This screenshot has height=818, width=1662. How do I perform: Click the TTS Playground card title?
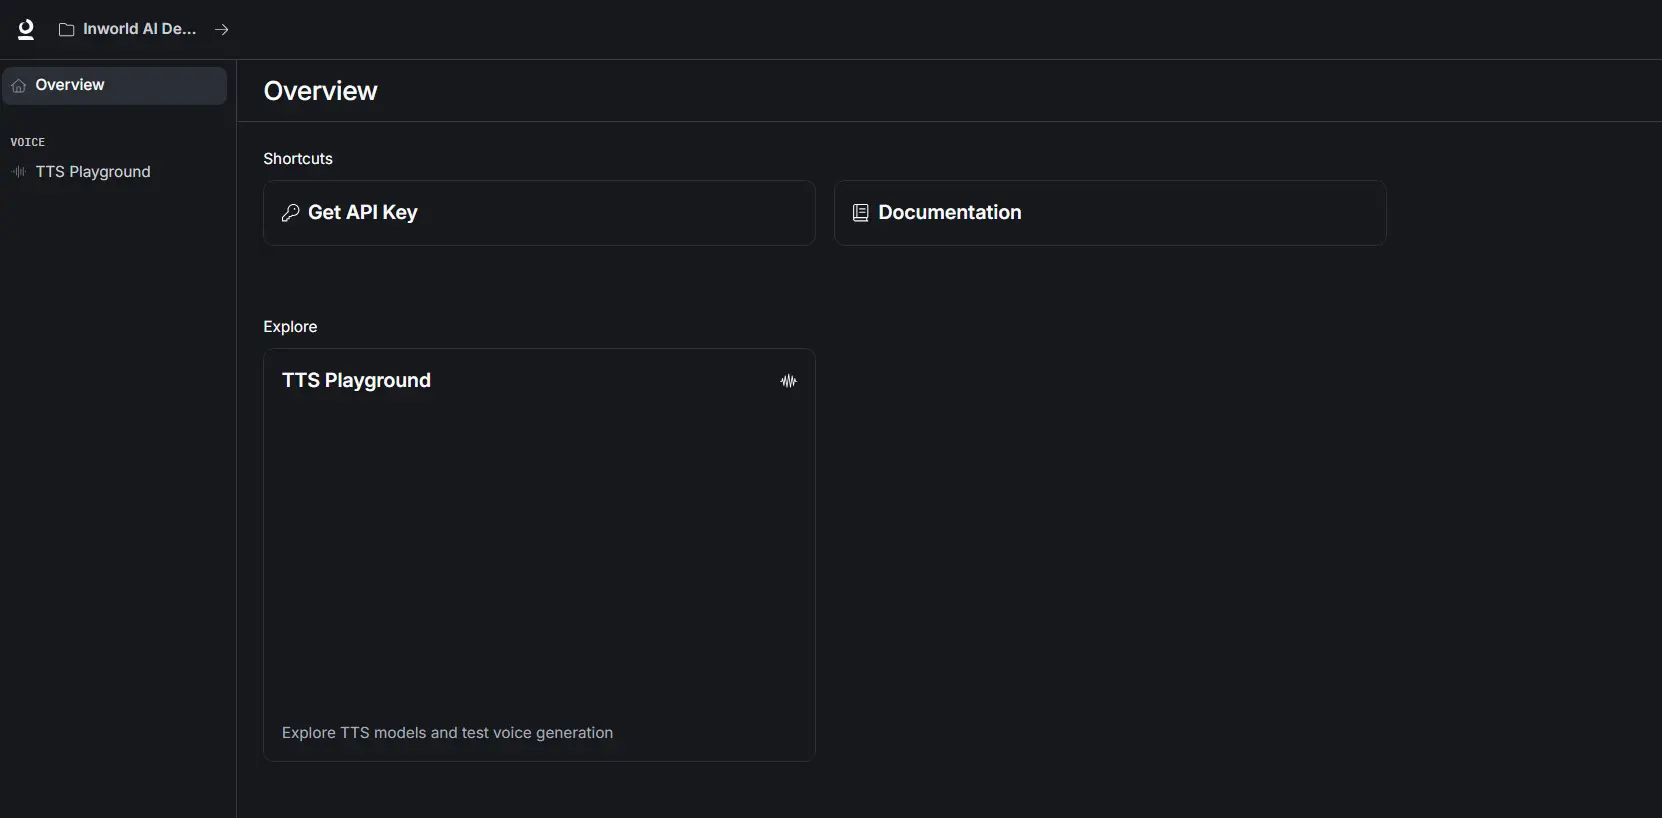pyautogui.click(x=356, y=380)
